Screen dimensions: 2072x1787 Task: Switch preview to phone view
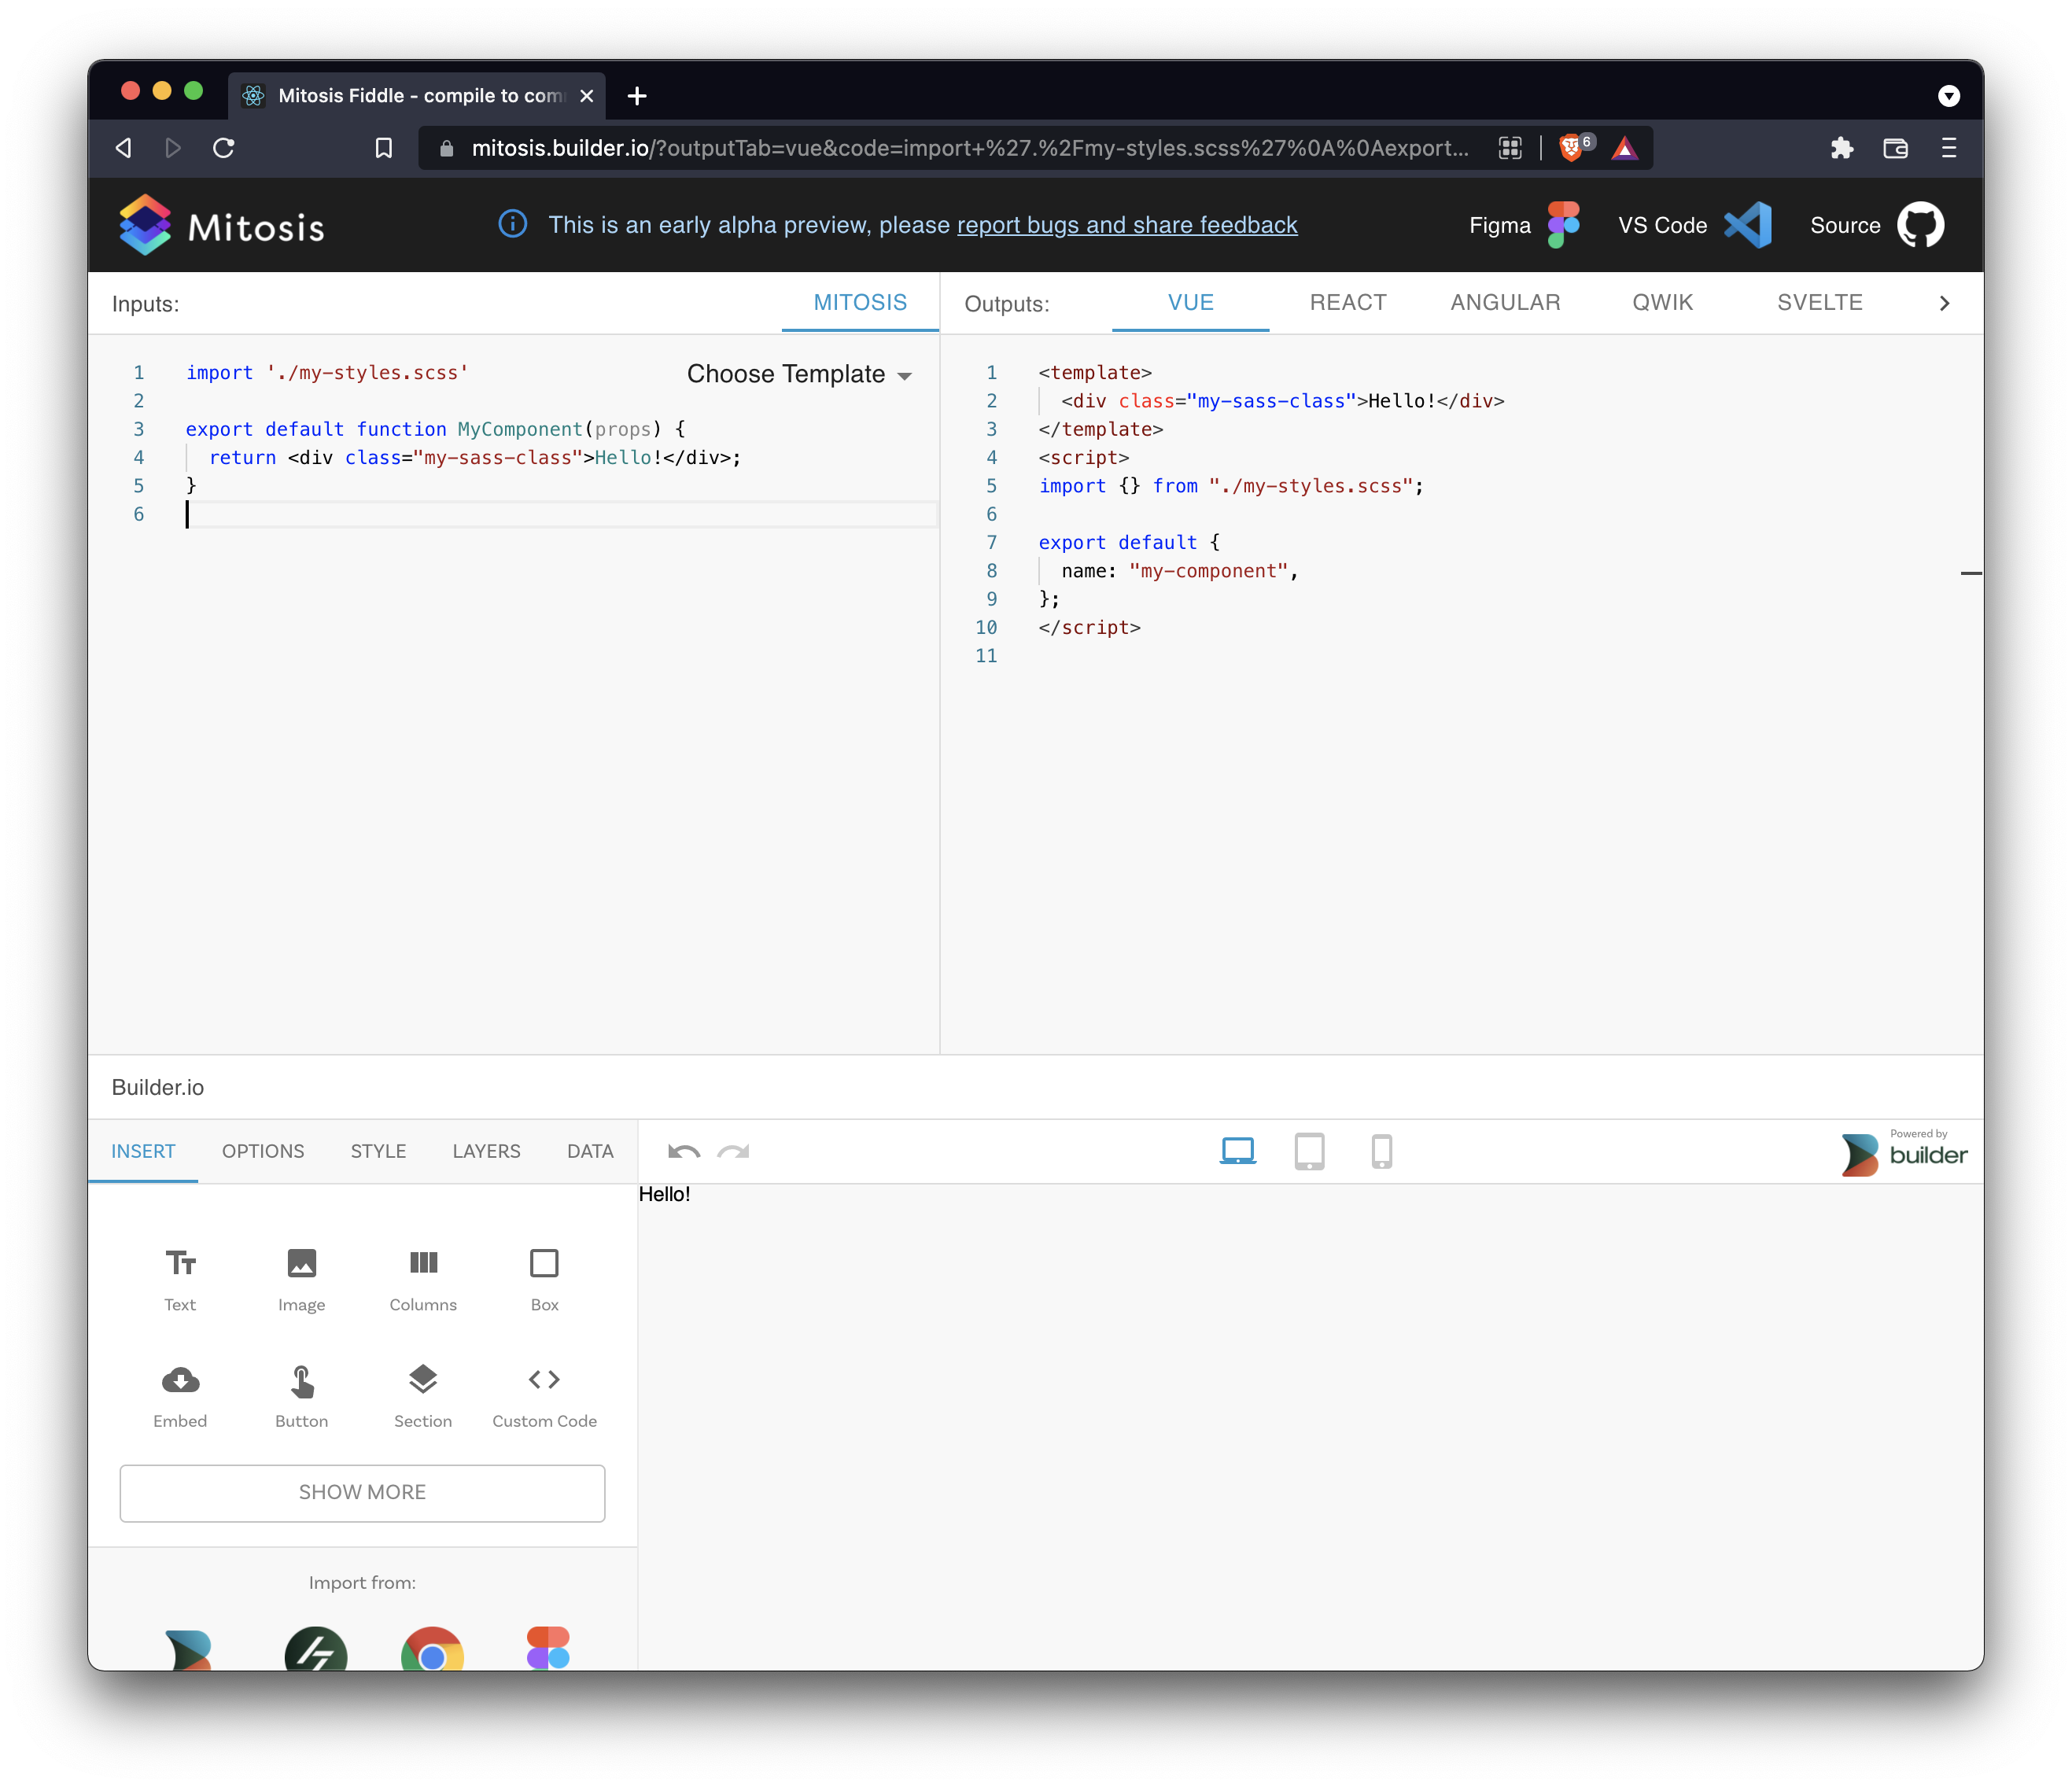1383,1151
